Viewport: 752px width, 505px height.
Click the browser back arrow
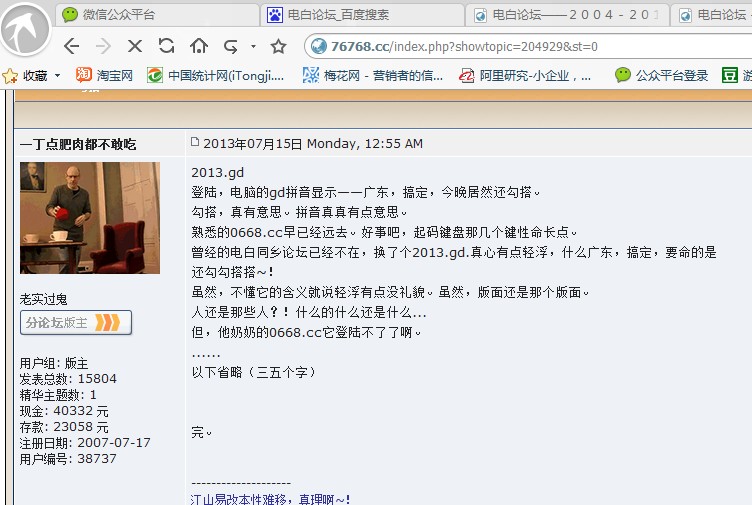(71, 46)
